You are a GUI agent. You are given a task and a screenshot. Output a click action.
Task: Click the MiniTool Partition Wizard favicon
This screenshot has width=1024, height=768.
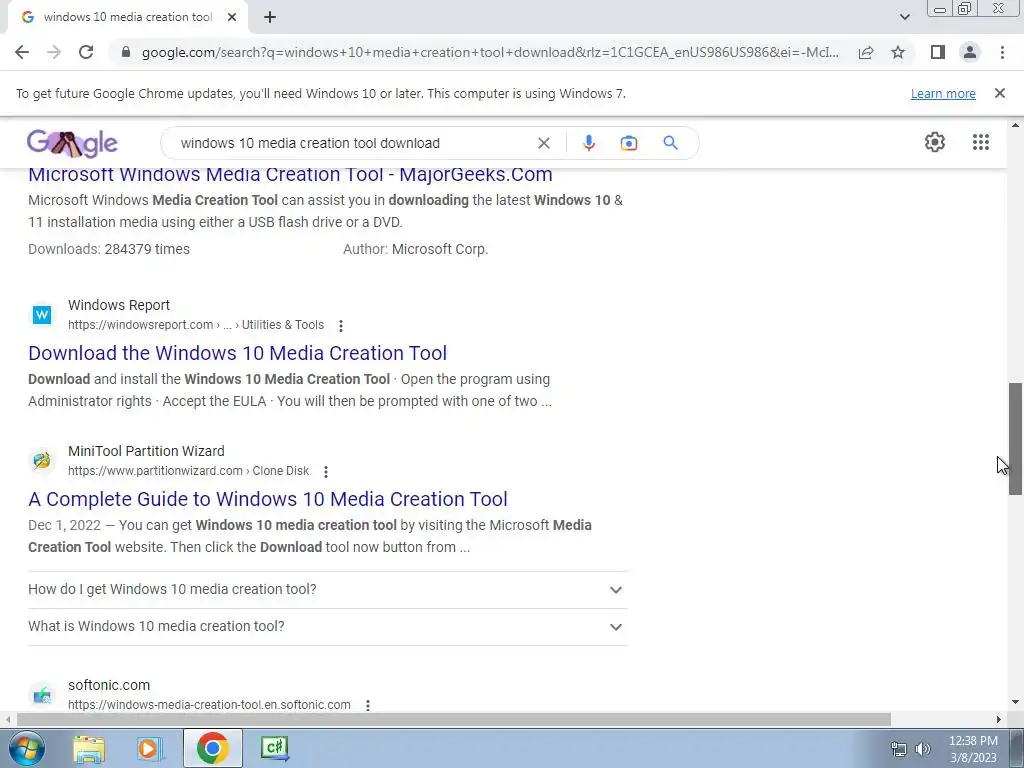click(x=42, y=461)
